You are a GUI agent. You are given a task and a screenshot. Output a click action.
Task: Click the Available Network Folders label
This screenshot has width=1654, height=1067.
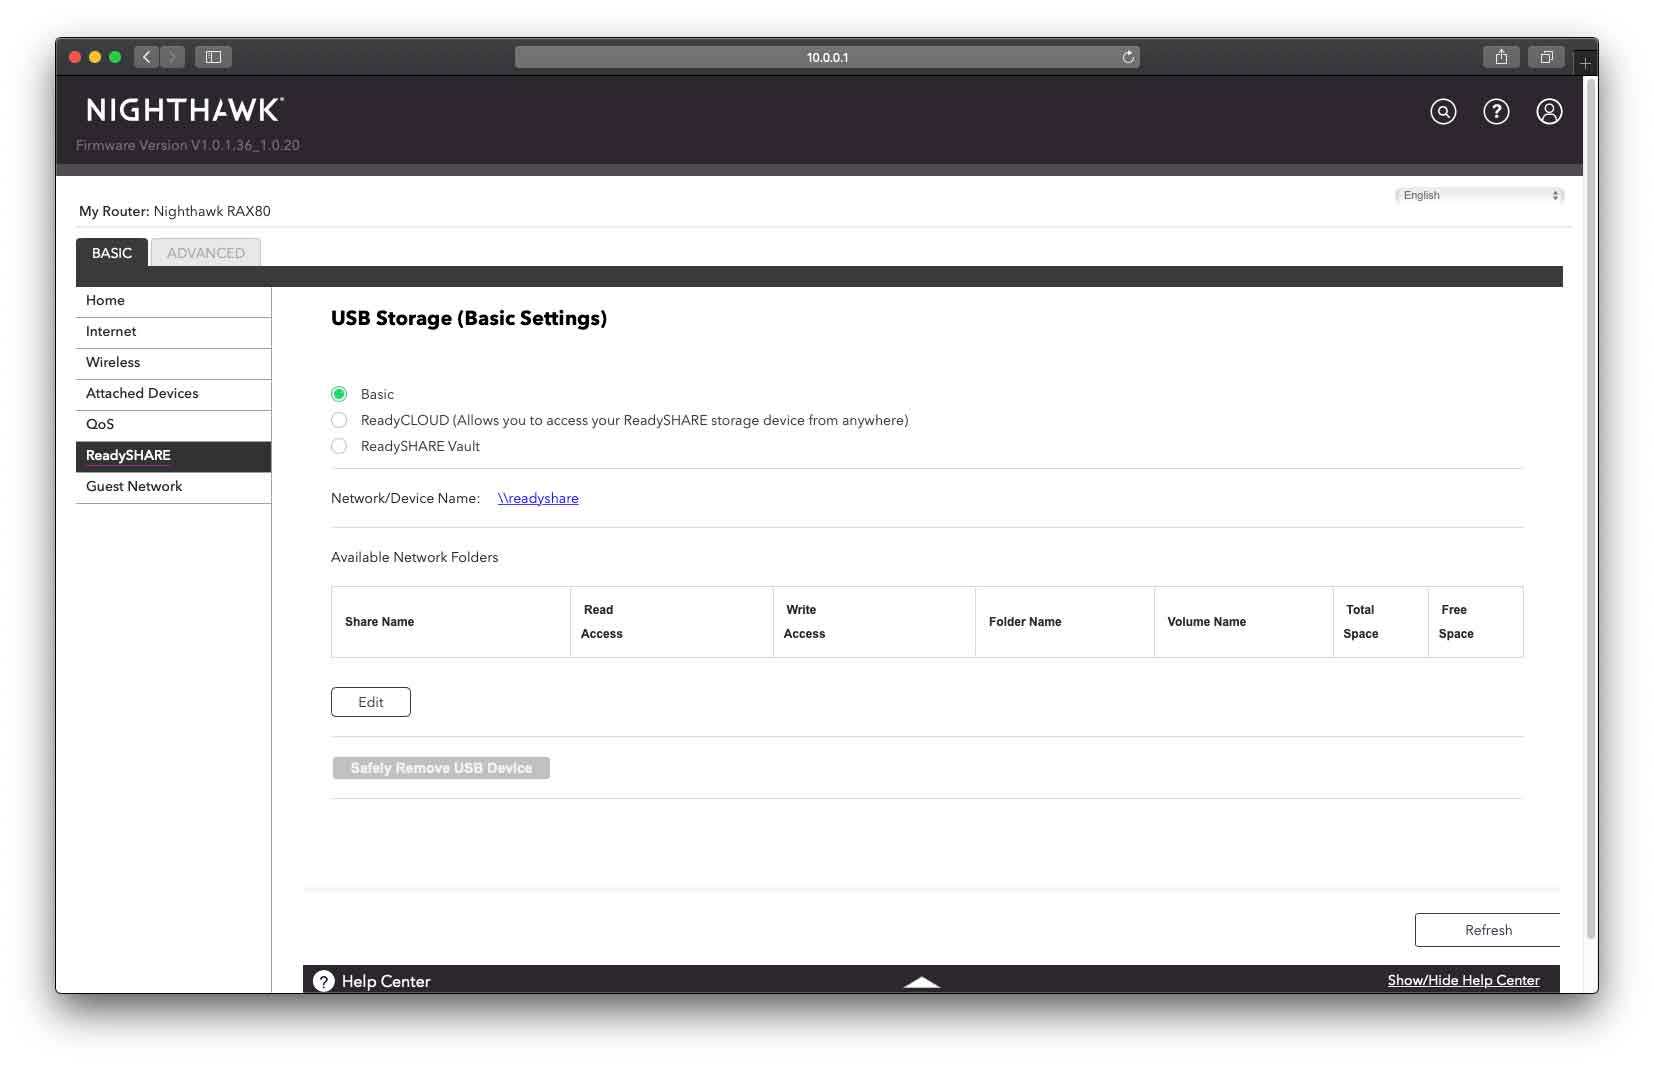(414, 557)
